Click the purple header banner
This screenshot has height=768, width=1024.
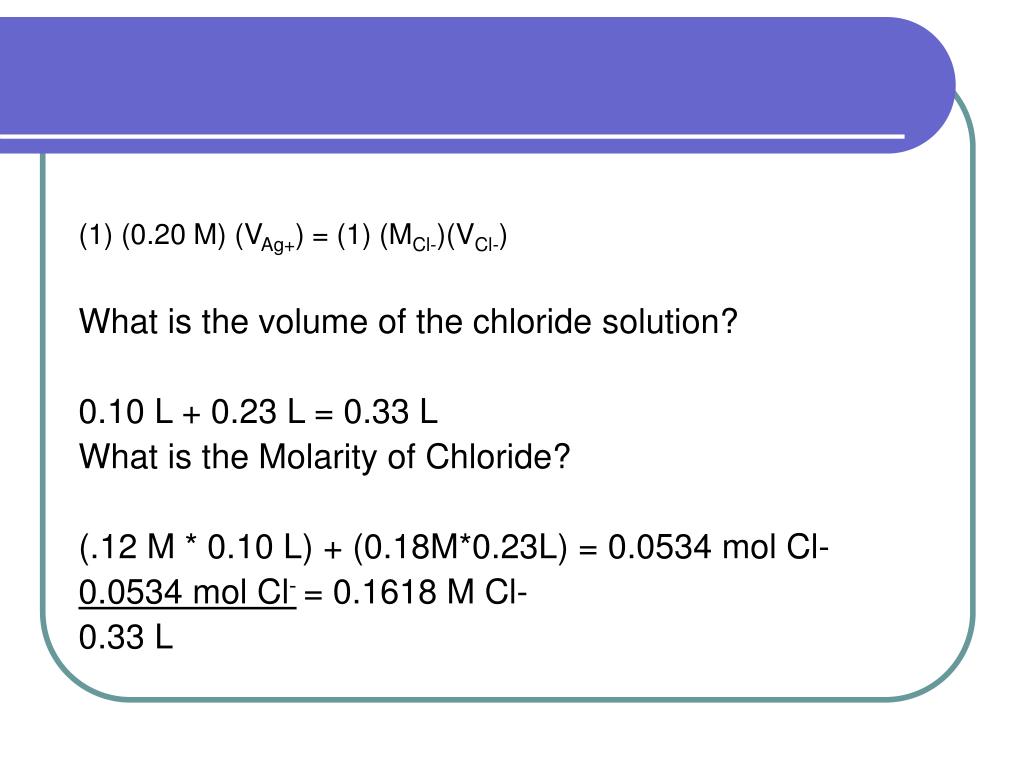pos(477,85)
